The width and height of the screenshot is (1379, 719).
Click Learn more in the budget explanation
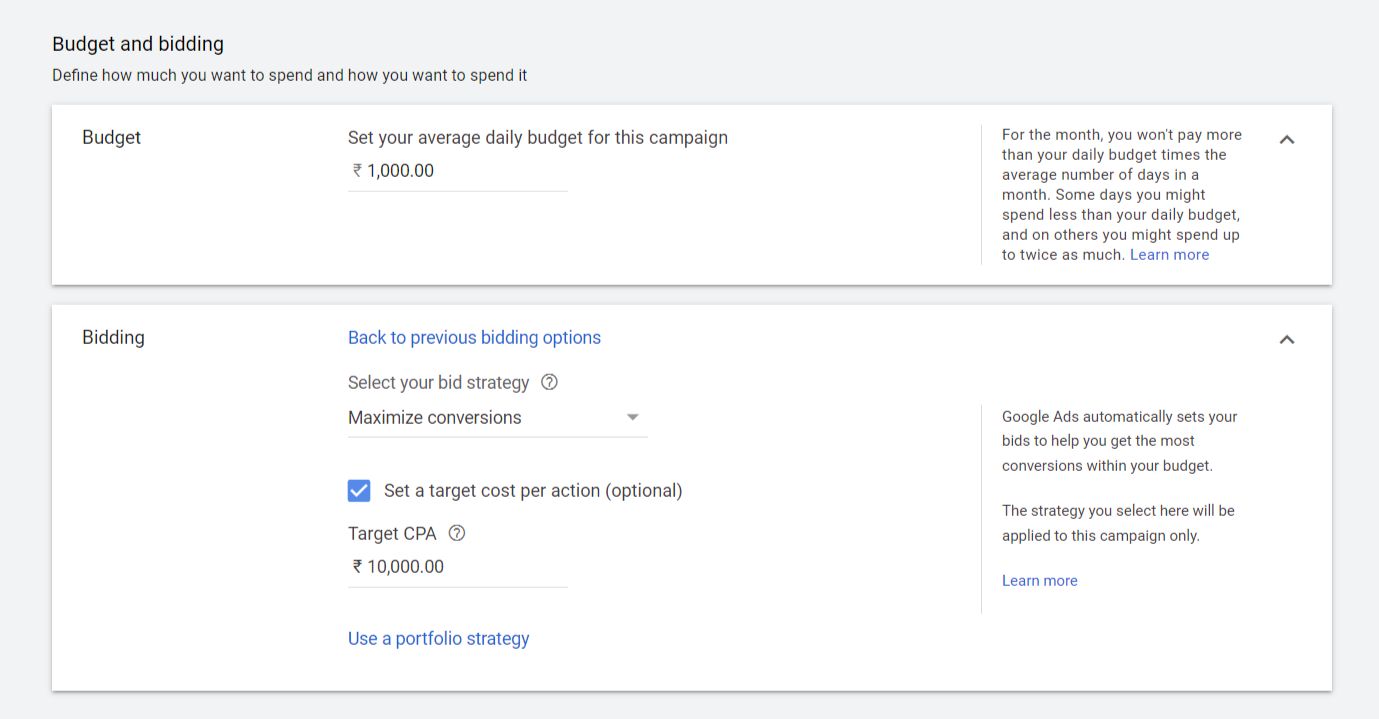pyautogui.click(x=1169, y=254)
